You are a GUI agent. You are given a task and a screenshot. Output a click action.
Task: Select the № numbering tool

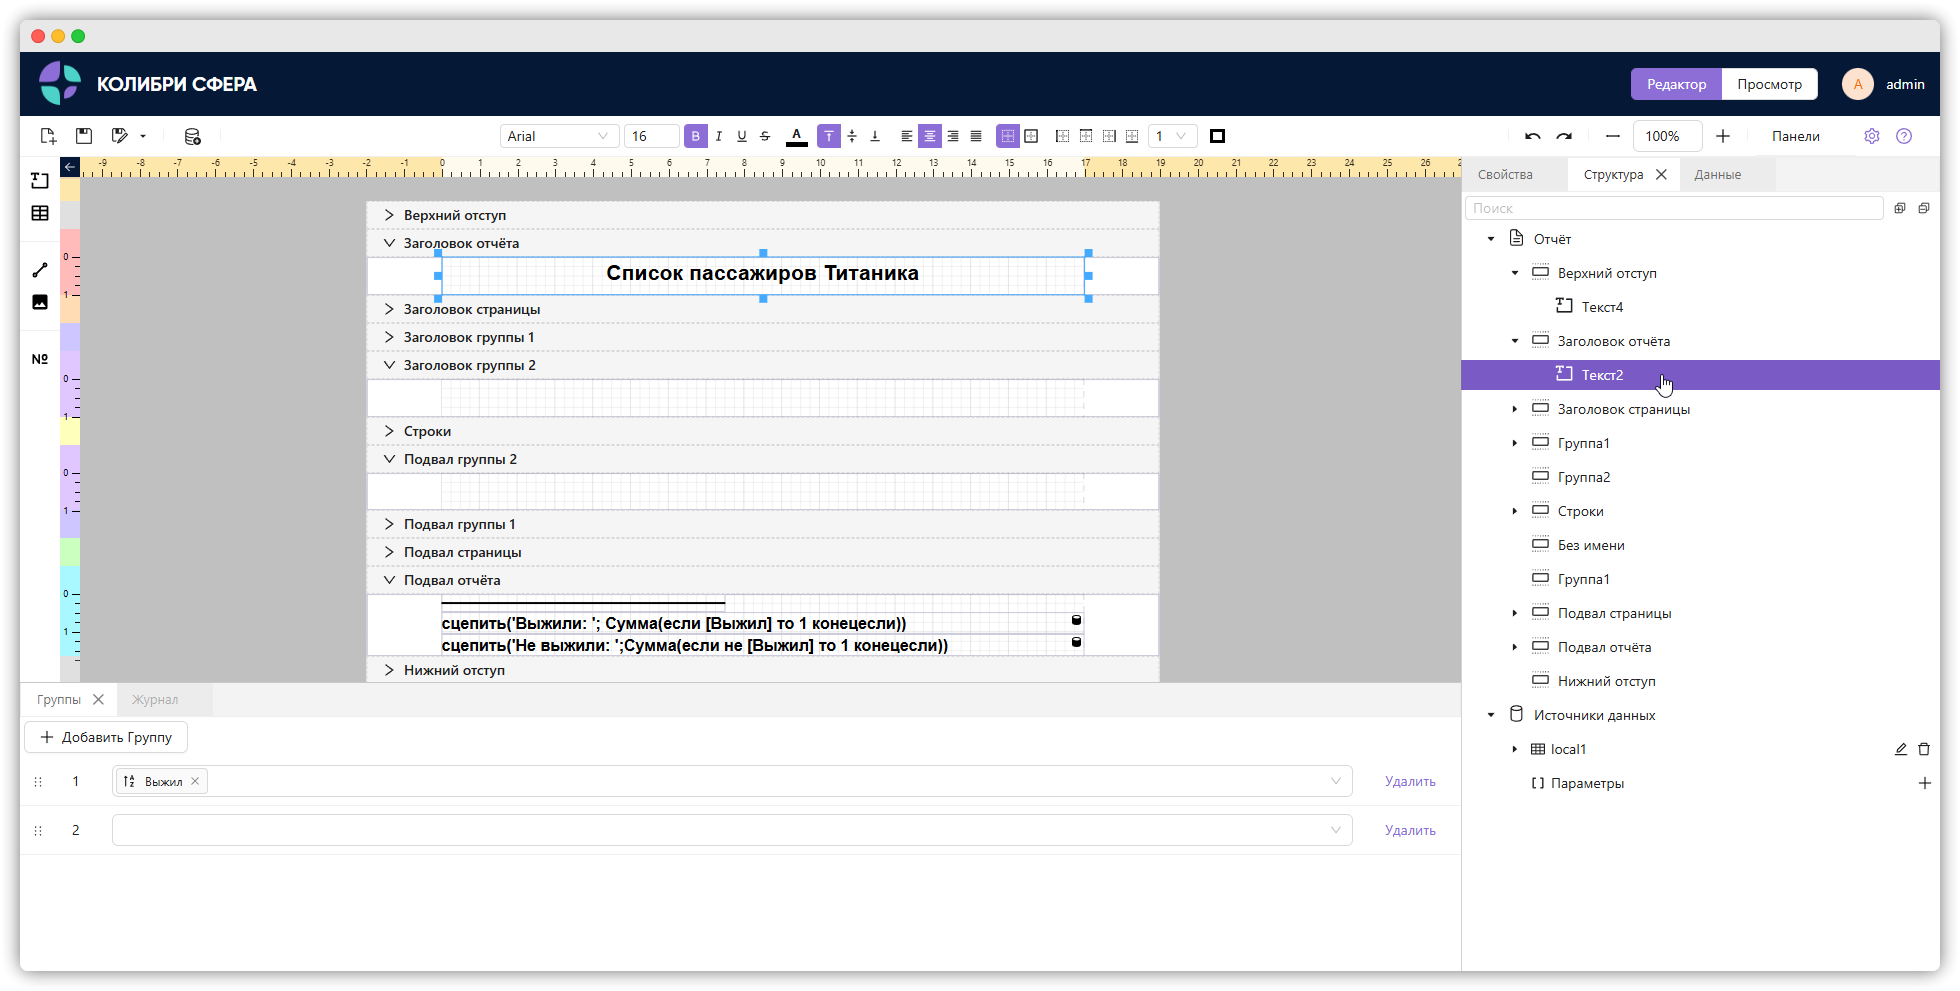tap(40, 359)
